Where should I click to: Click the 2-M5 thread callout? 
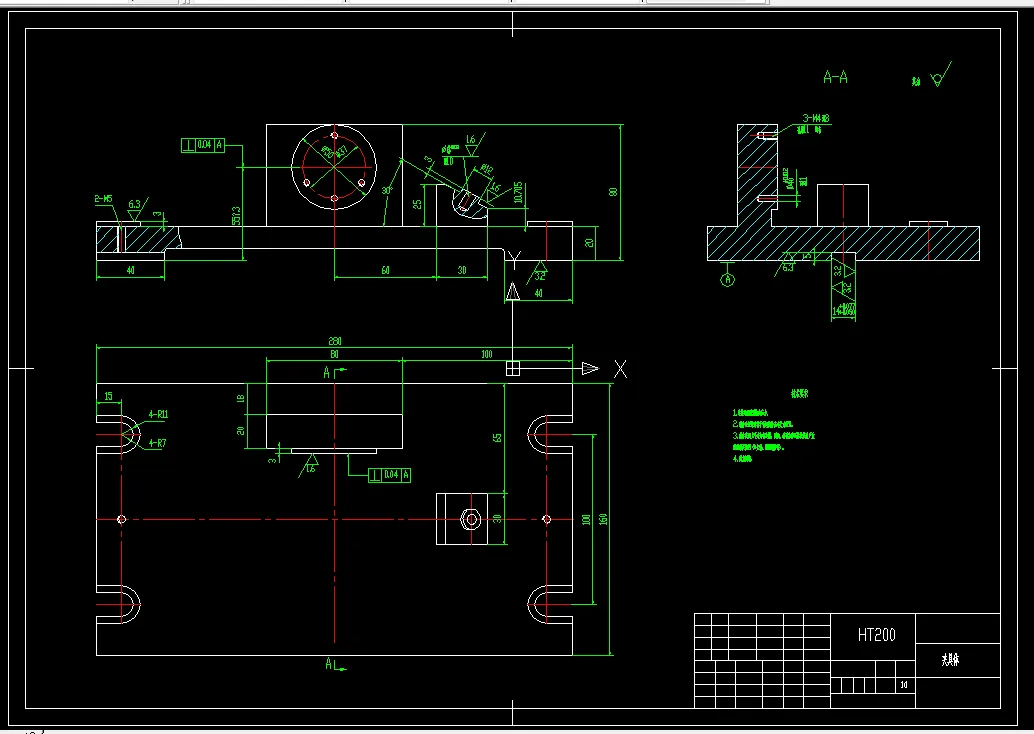tap(104, 199)
